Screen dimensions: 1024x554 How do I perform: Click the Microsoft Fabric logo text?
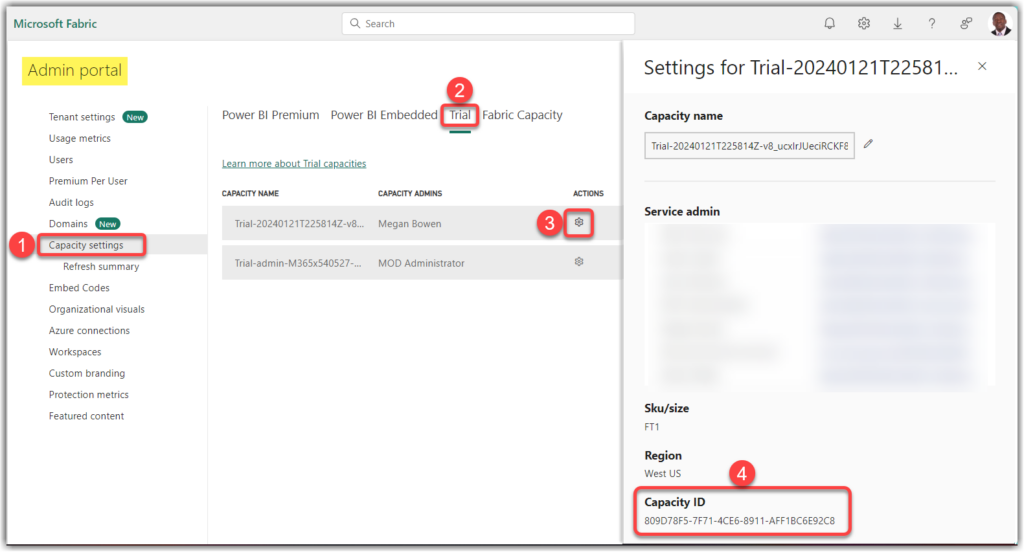click(x=55, y=24)
